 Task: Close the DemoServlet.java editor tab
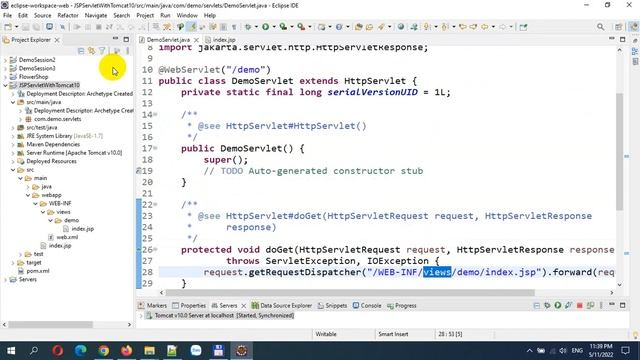point(196,40)
